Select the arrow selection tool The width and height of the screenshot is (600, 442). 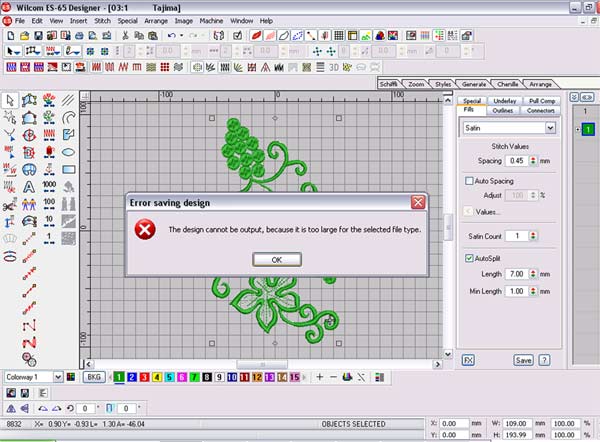click(x=9, y=100)
